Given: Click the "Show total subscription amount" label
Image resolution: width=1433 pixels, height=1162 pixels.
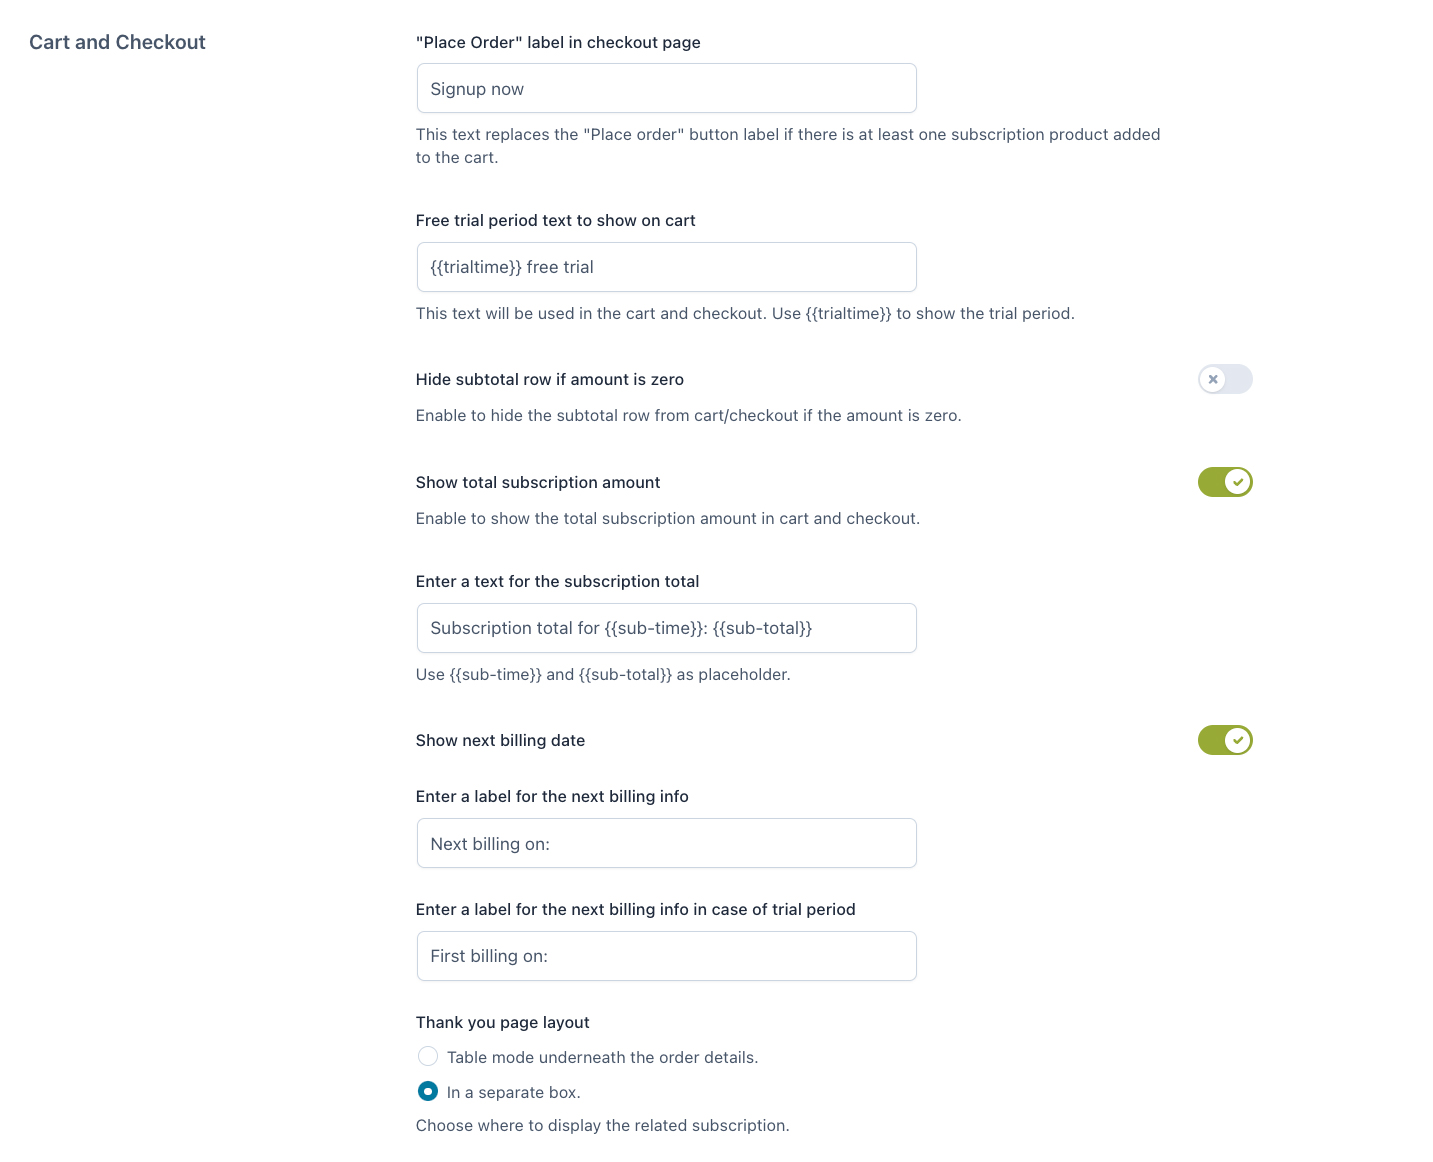Looking at the screenshot, I should click(538, 483).
